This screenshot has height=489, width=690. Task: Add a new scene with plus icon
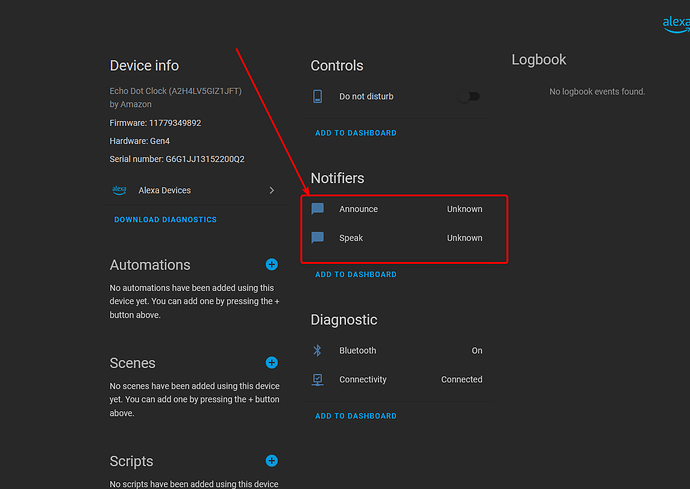tap(272, 363)
